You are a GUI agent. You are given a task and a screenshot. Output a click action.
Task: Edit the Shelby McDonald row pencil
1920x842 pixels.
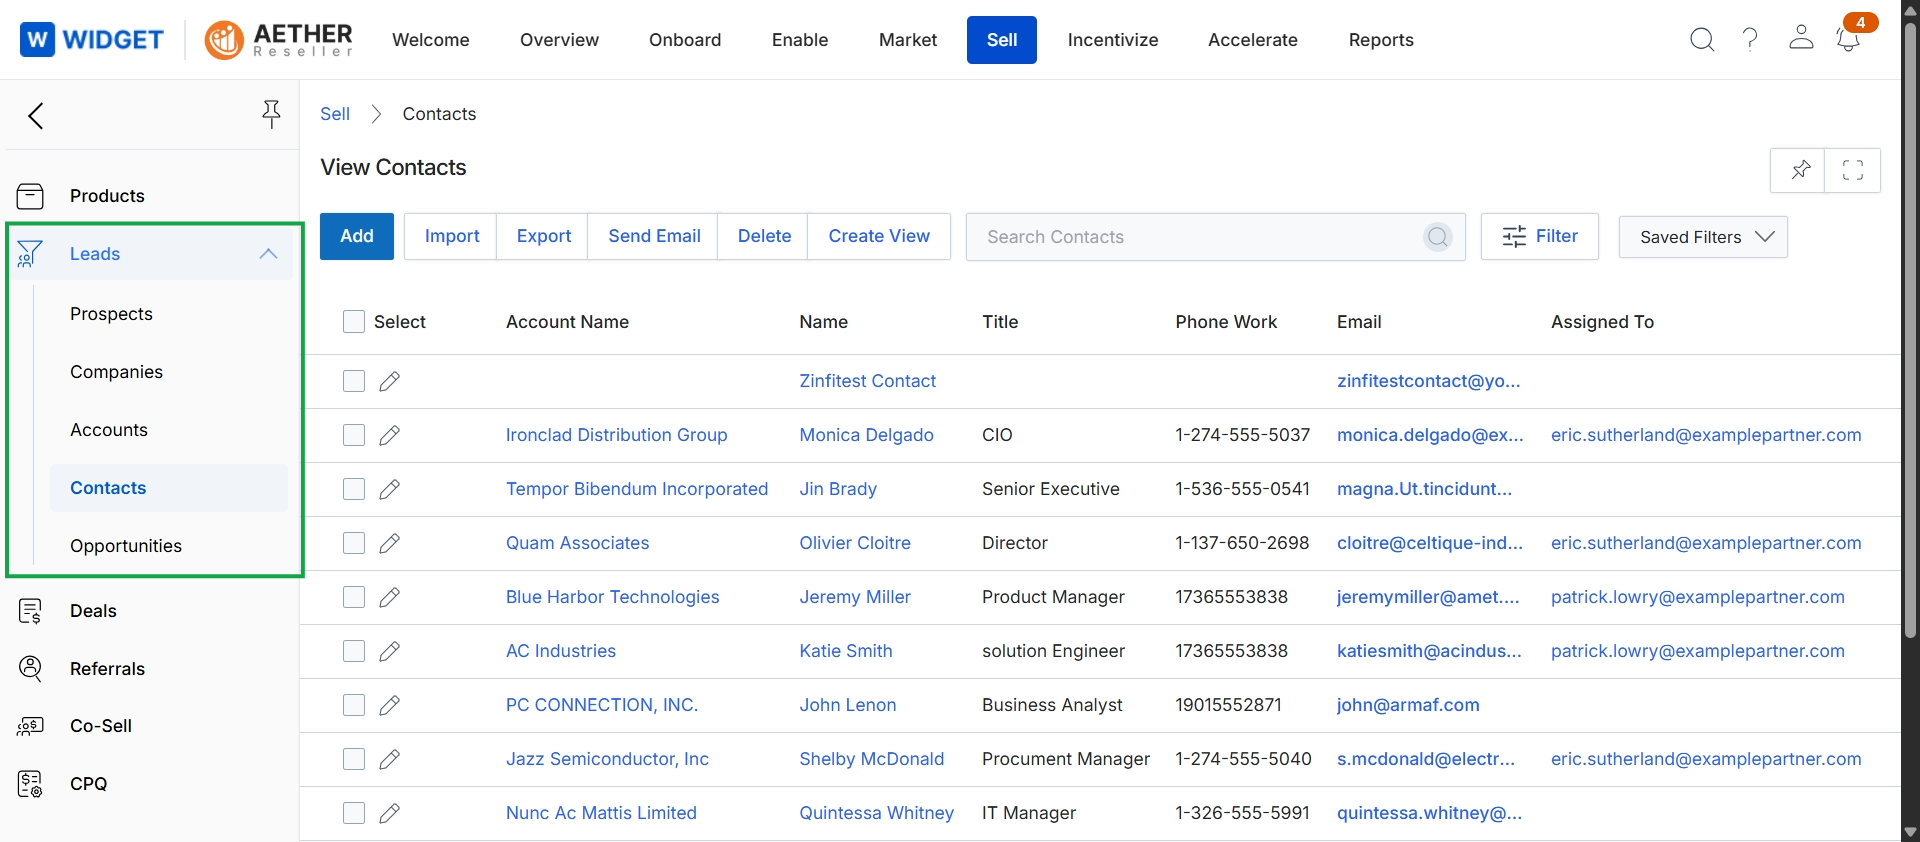click(x=390, y=759)
